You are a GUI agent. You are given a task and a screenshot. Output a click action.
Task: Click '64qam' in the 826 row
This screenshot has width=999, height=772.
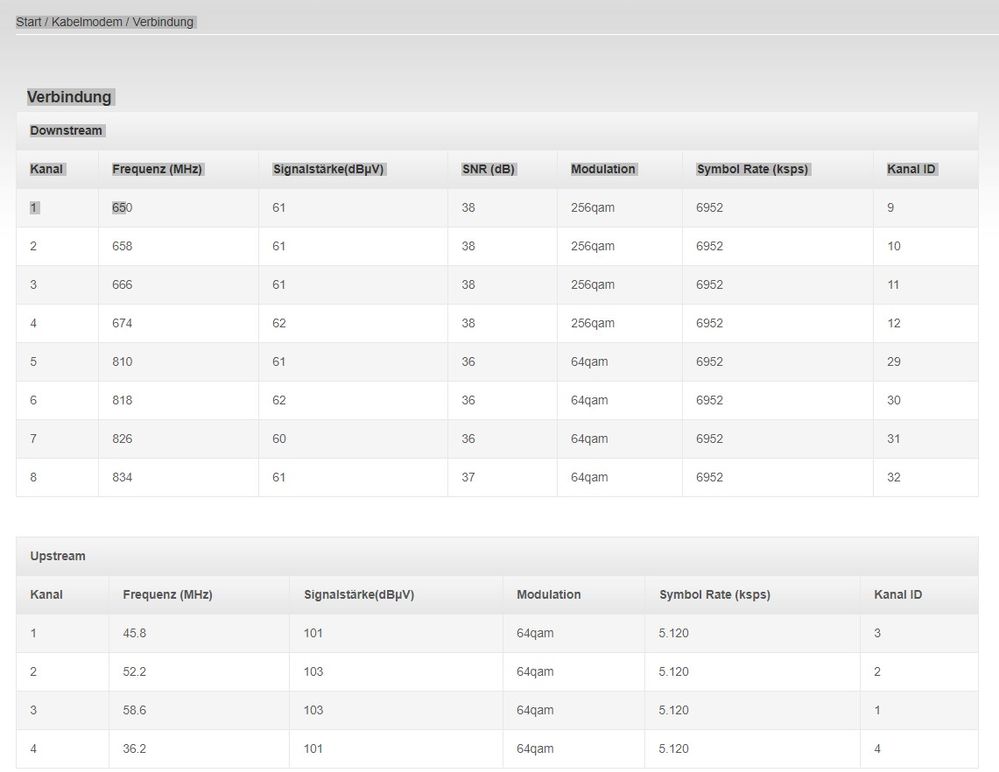click(x=589, y=439)
